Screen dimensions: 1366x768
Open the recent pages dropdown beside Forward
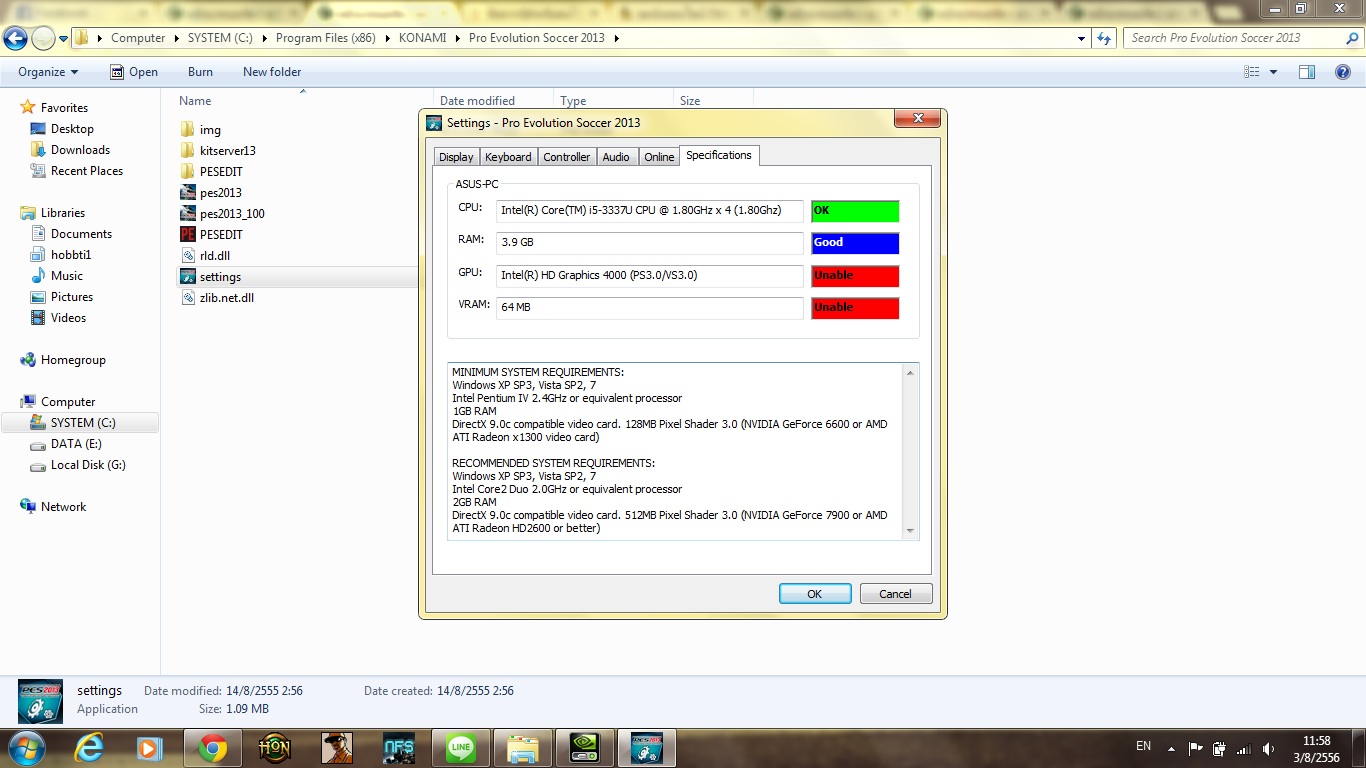click(63, 39)
